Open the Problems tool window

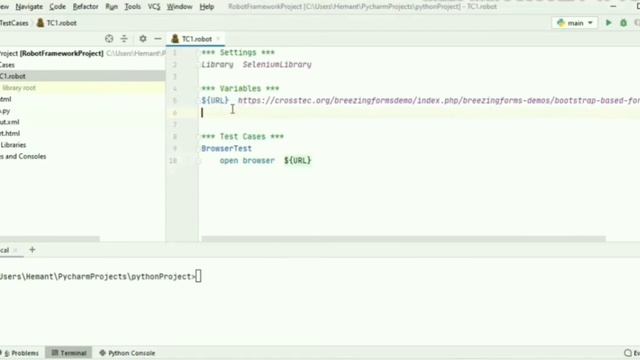(x=21, y=353)
